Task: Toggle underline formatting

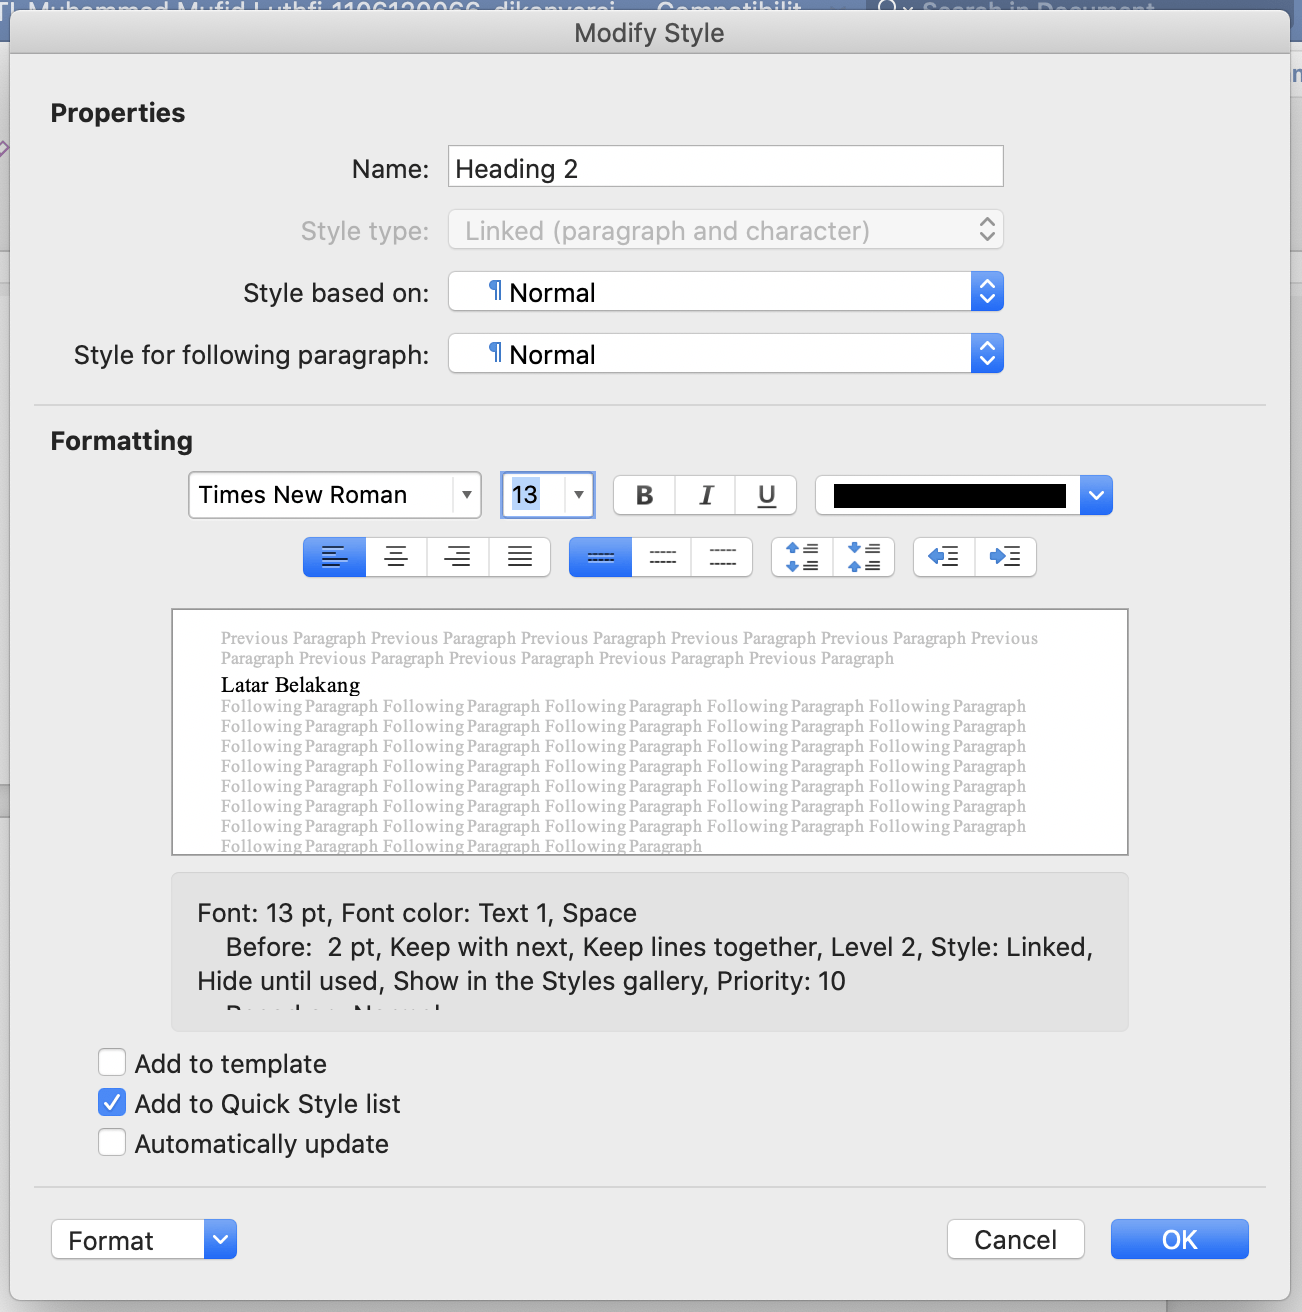Action: [x=765, y=495]
